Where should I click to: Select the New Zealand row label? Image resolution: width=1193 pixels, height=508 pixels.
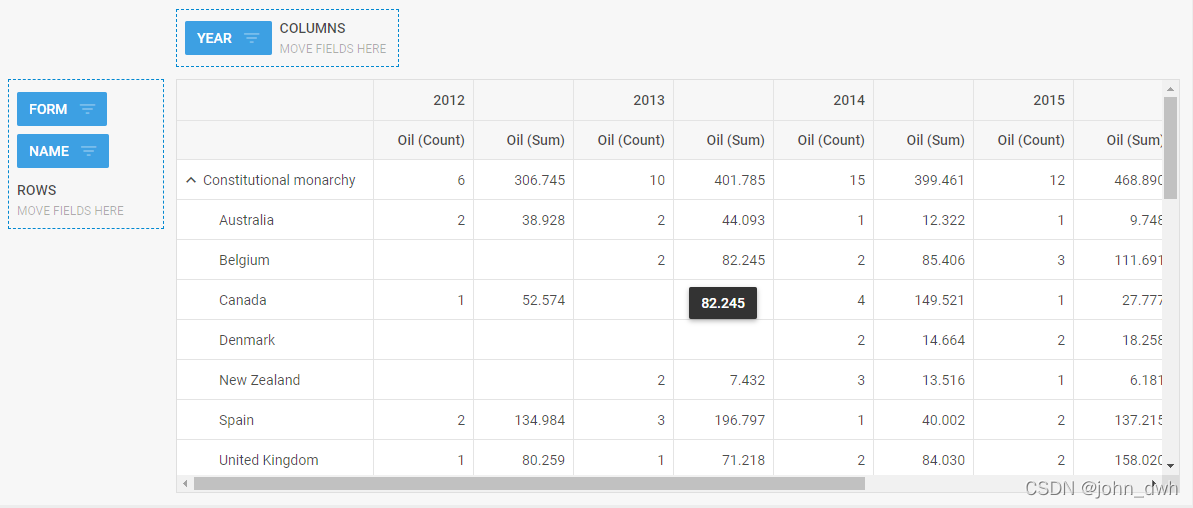(x=259, y=379)
